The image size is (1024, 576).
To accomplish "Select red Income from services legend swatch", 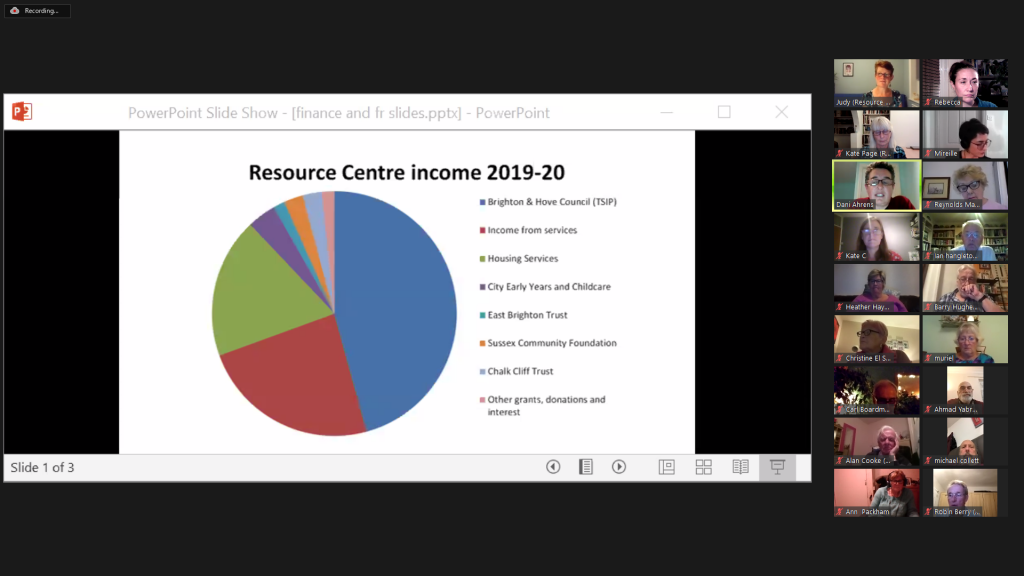I will [x=483, y=231].
